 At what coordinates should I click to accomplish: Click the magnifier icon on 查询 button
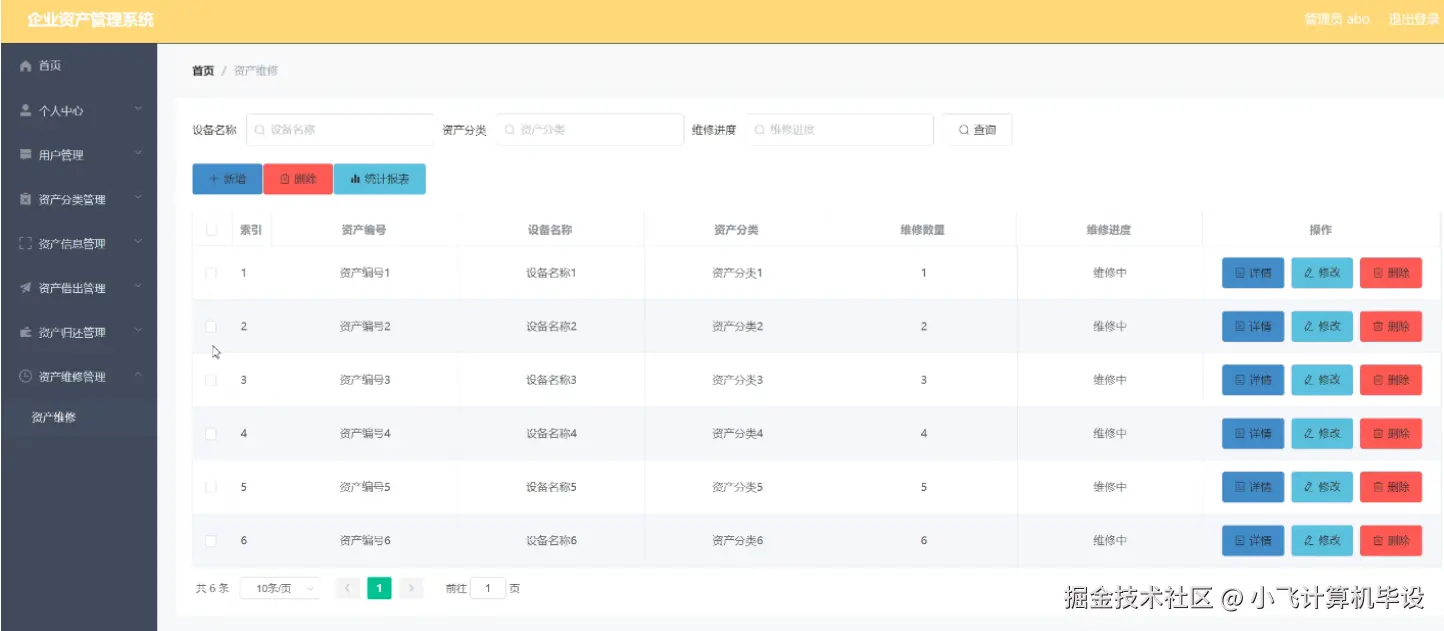click(964, 130)
